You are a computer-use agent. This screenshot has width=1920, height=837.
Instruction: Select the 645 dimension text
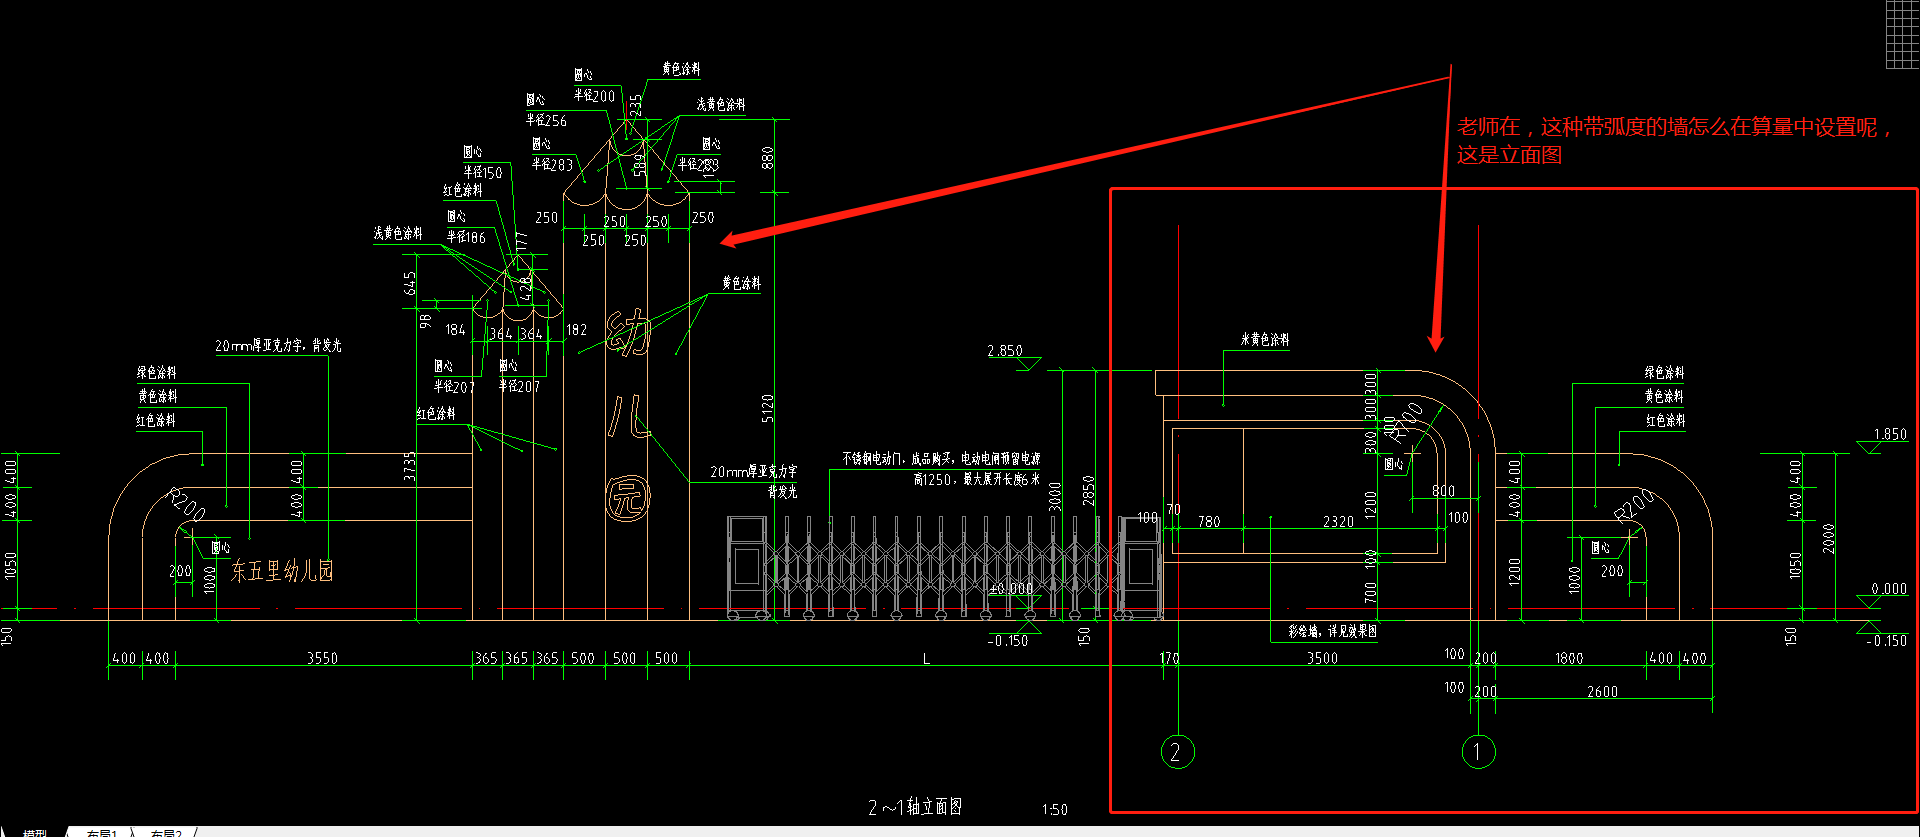[409, 283]
